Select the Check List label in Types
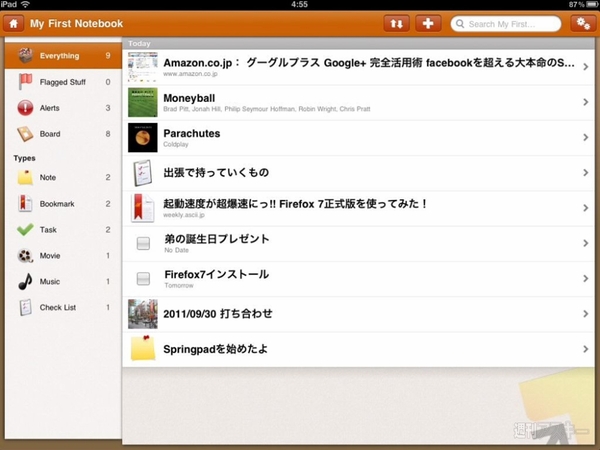Viewport: 600px width, 450px height. point(58,307)
